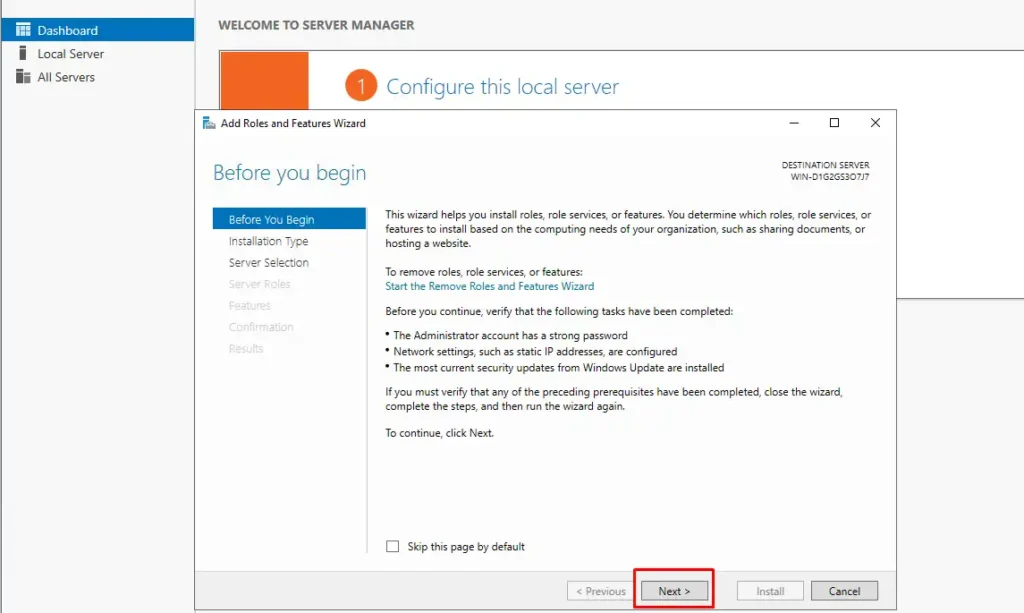
Task: Click the disabled < Previous button
Action: click(x=600, y=591)
